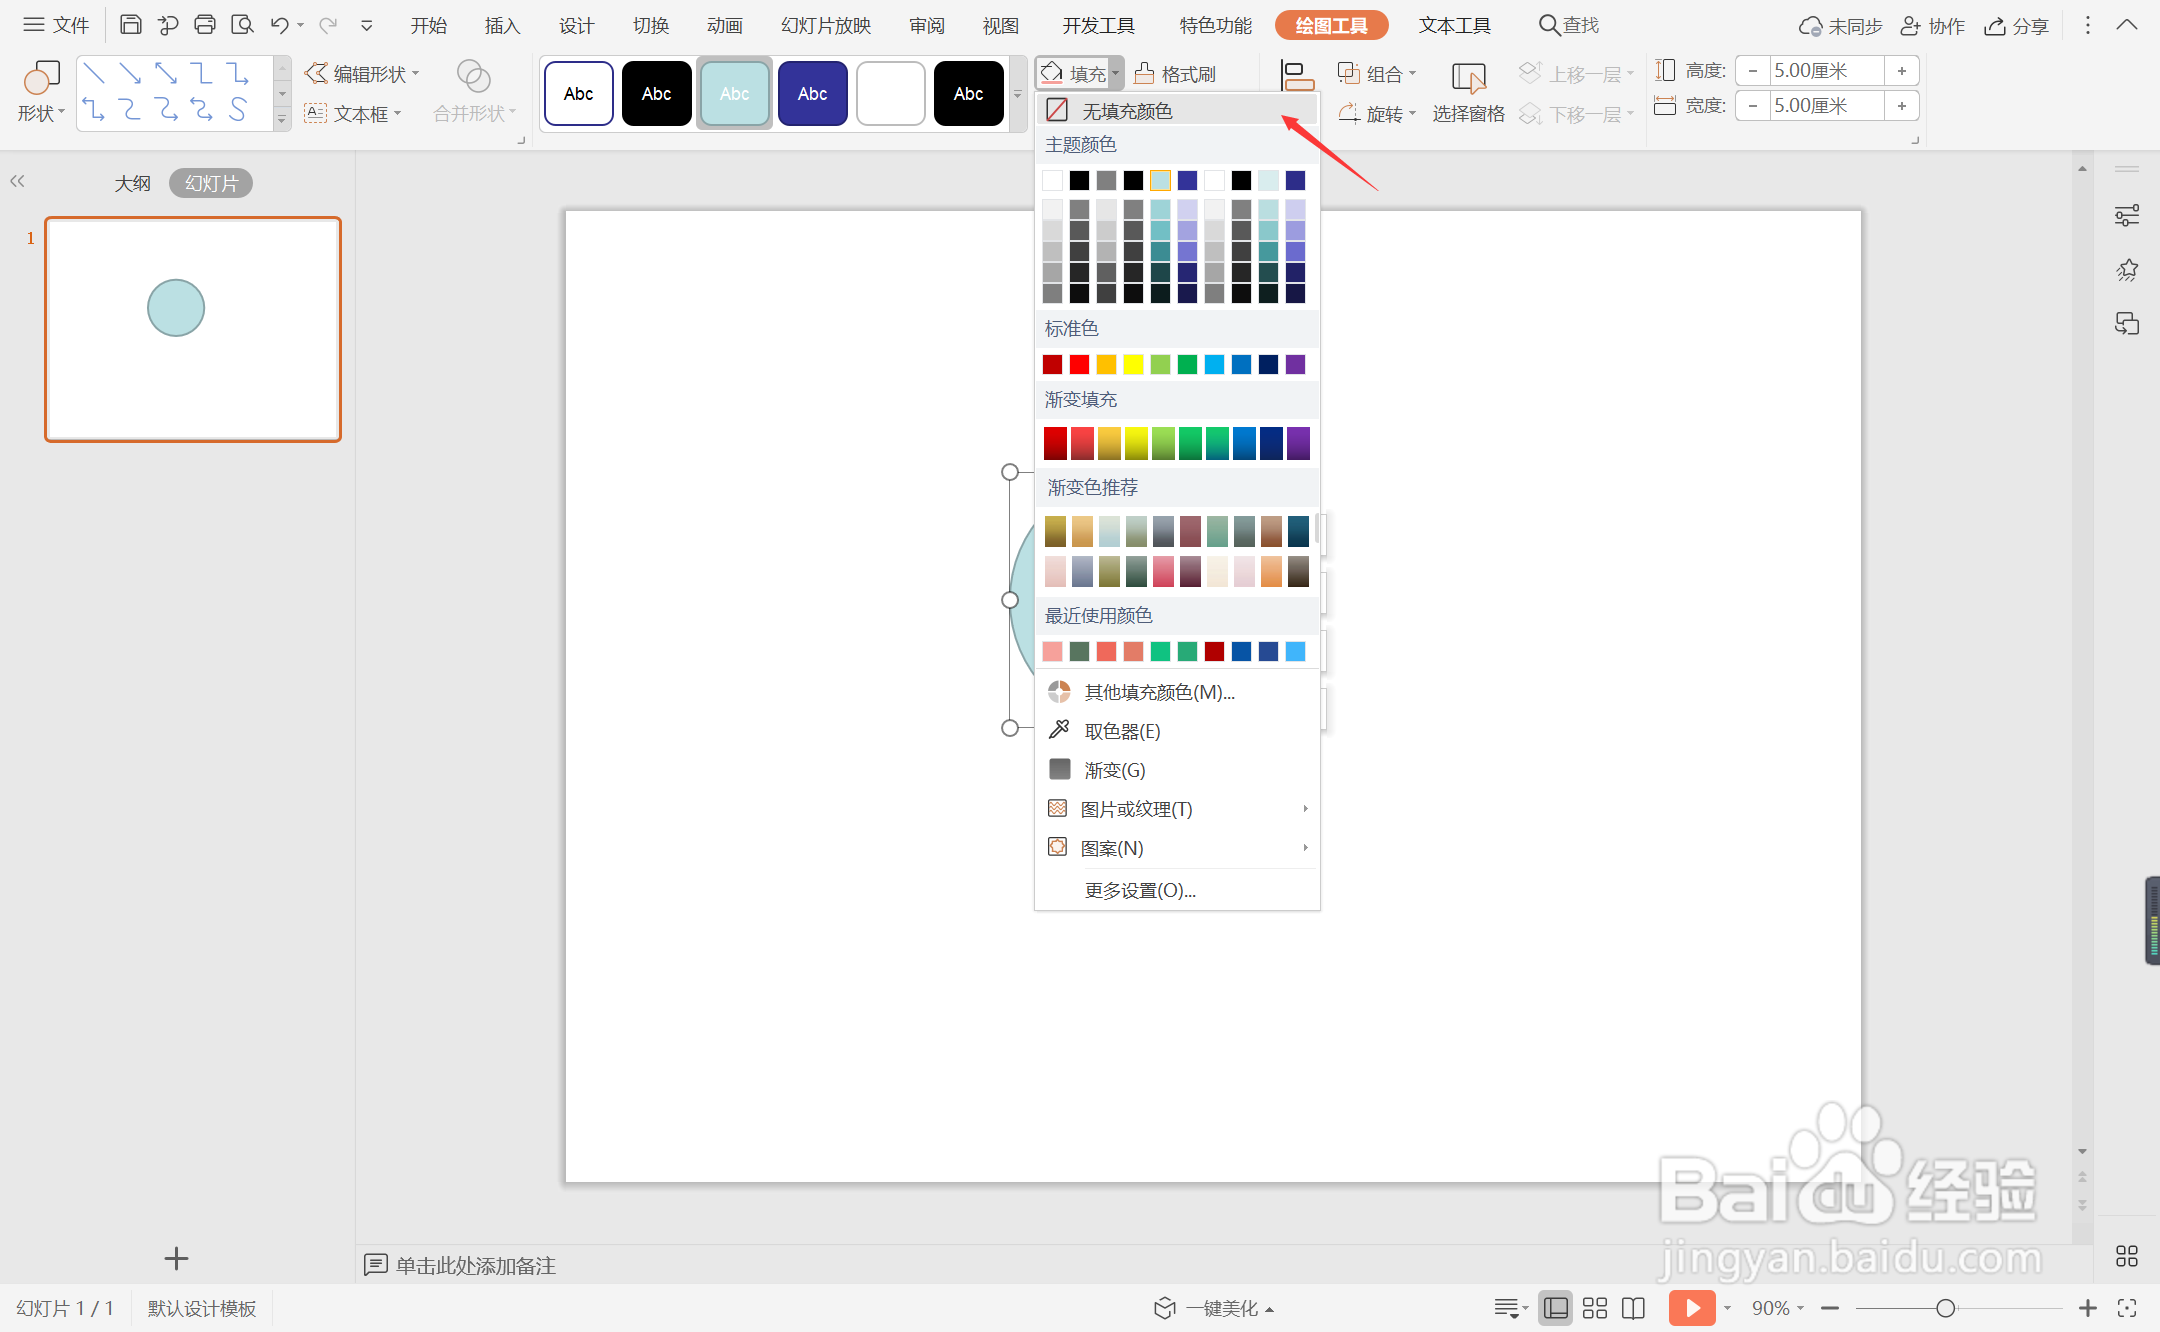Screen dimensions: 2160x1332
Task: Select slide 1 thumbnail
Action: (x=193, y=329)
